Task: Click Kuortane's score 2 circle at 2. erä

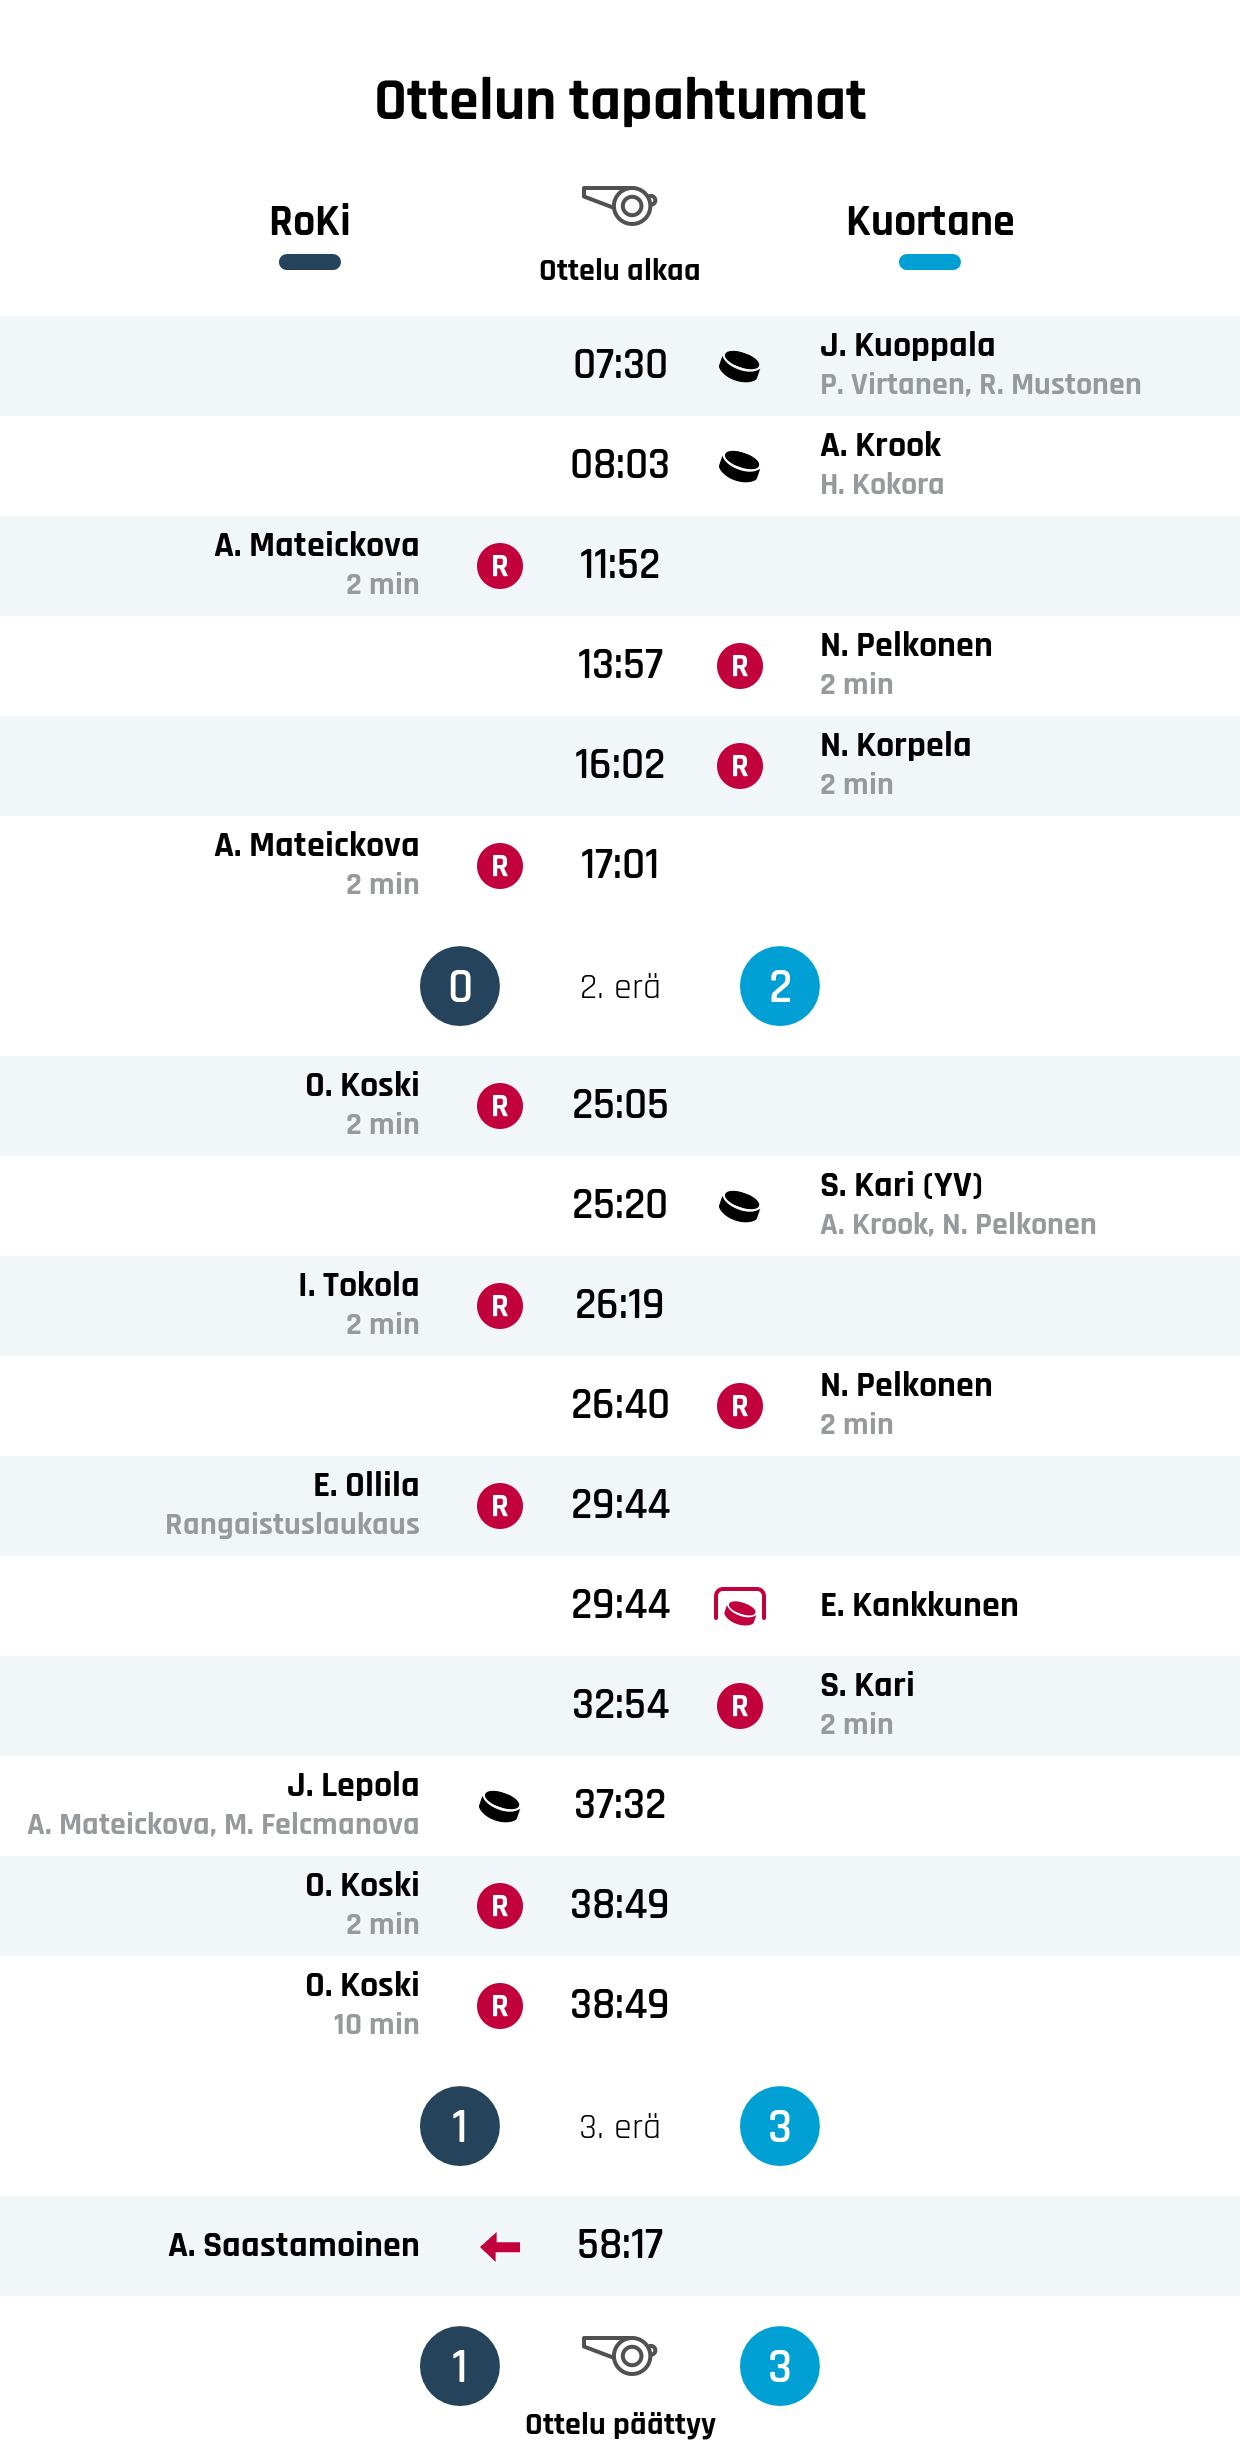Action: coord(780,987)
